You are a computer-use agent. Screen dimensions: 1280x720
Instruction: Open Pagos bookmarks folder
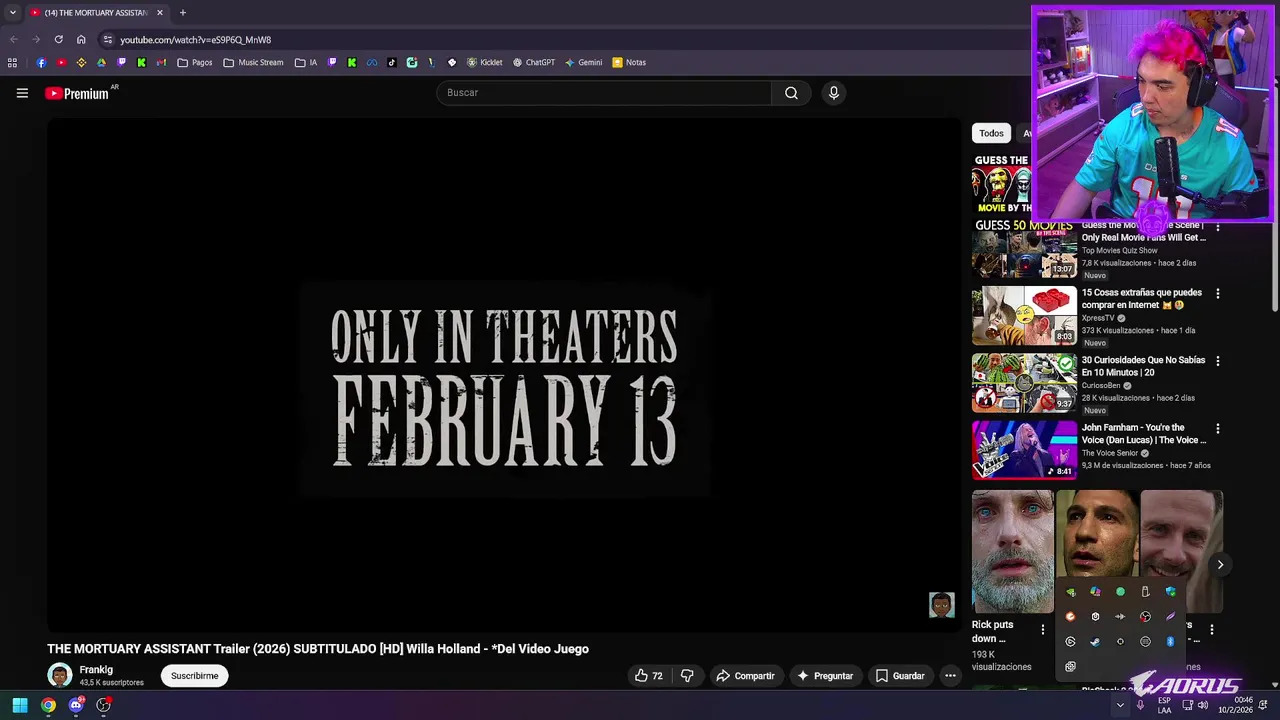point(195,62)
